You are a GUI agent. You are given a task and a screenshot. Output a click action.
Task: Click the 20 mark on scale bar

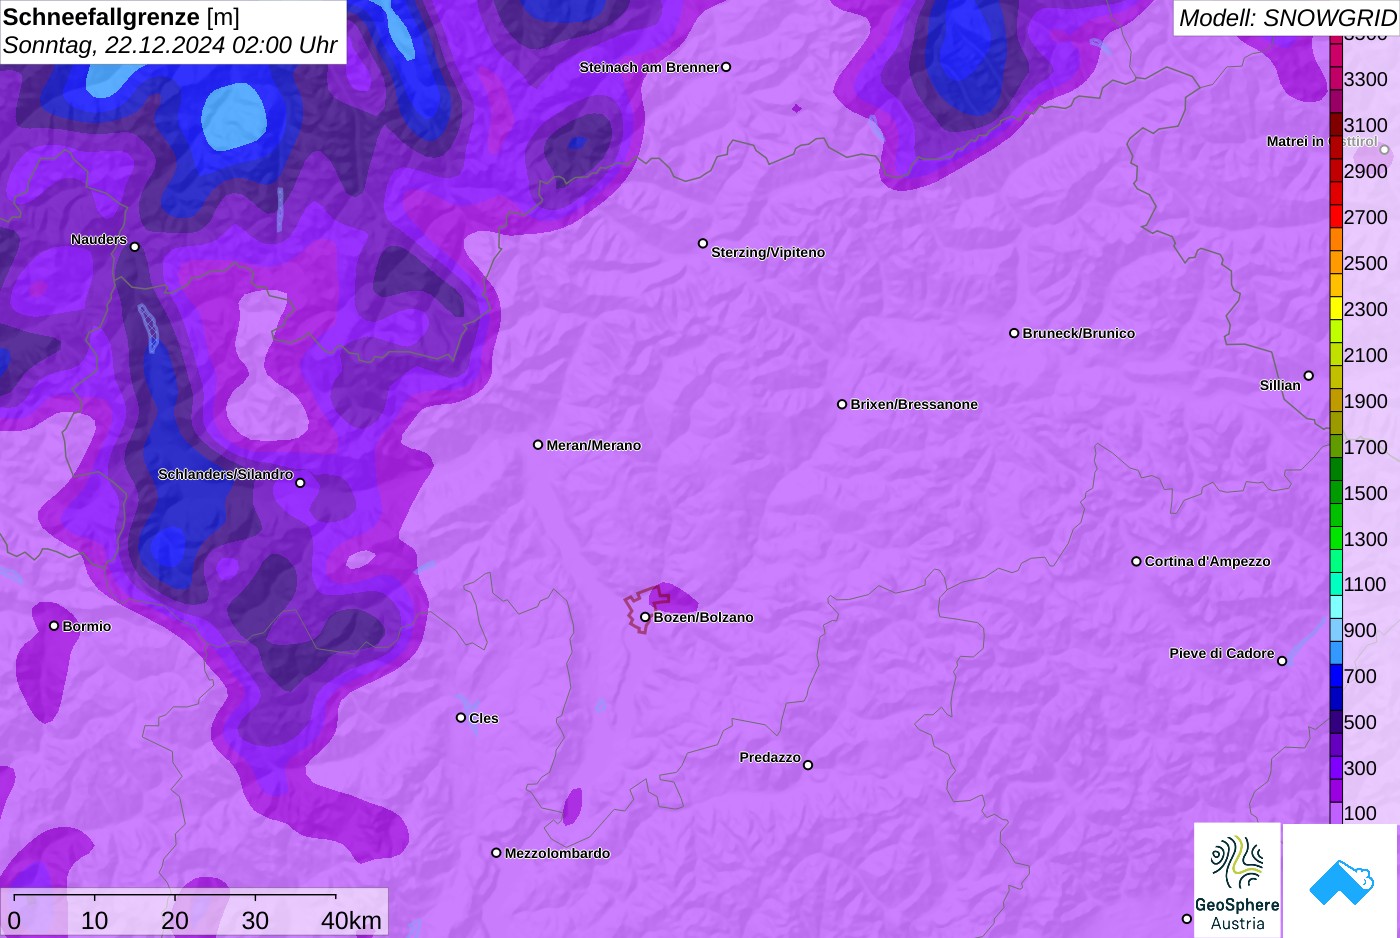coord(175,920)
